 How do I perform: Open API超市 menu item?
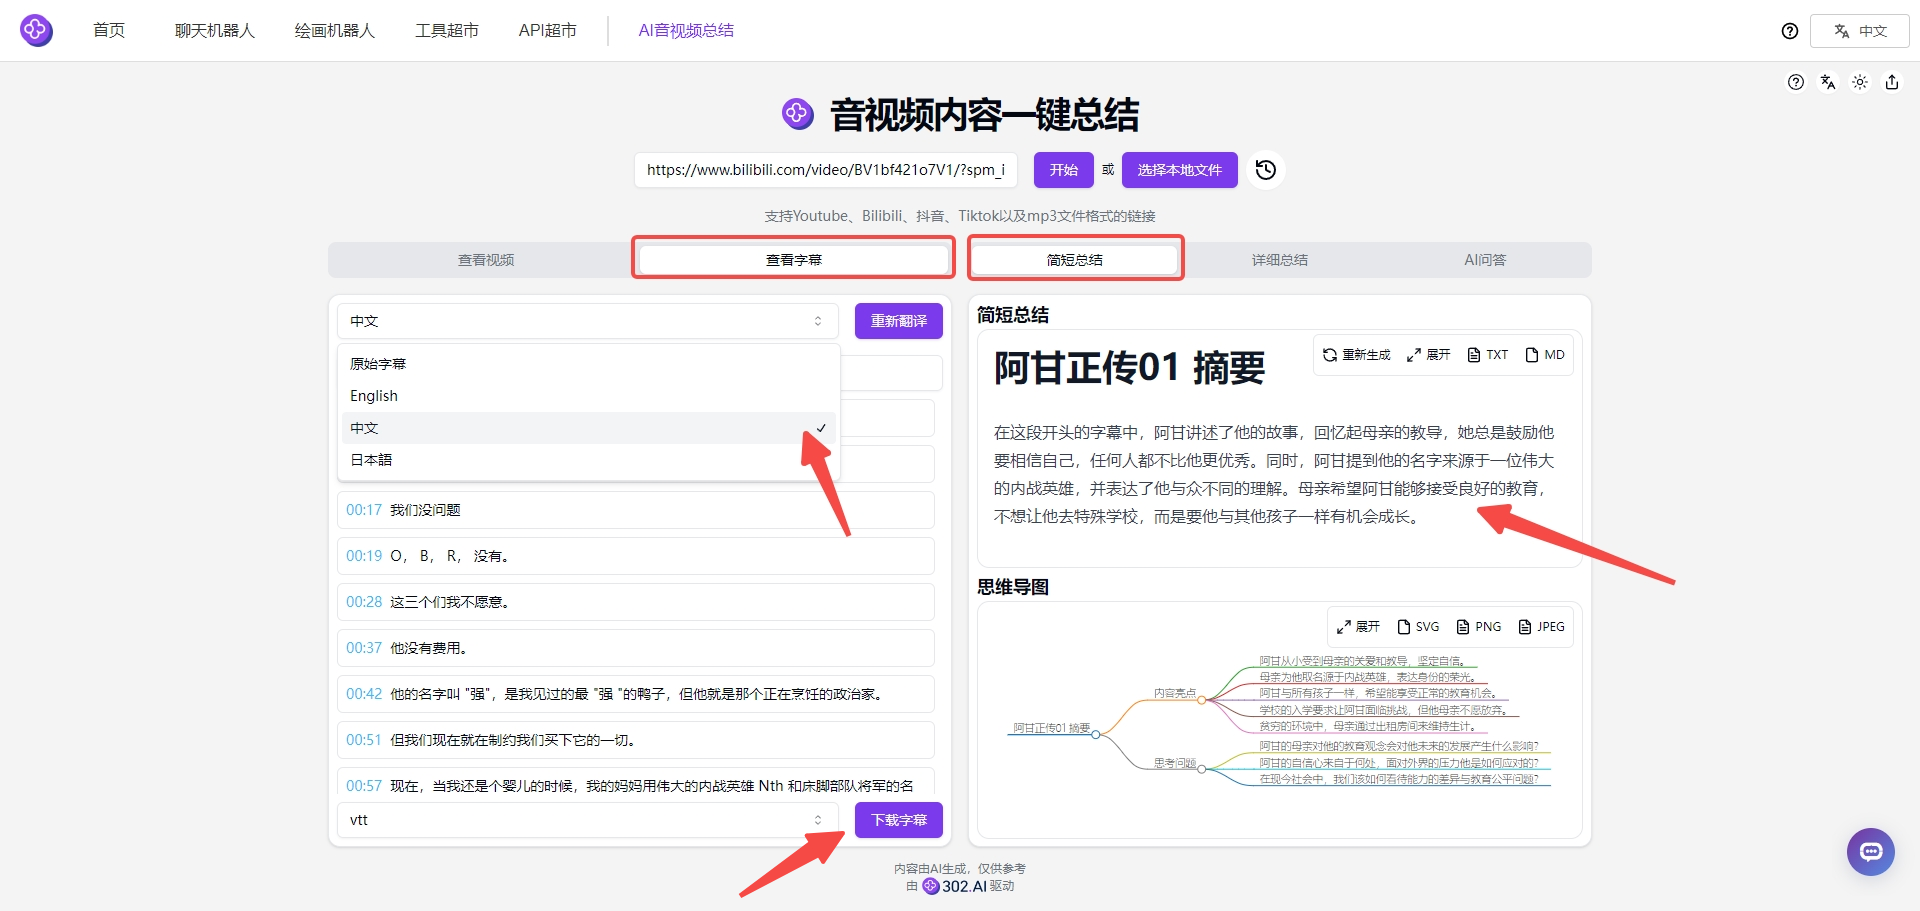click(547, 30)
